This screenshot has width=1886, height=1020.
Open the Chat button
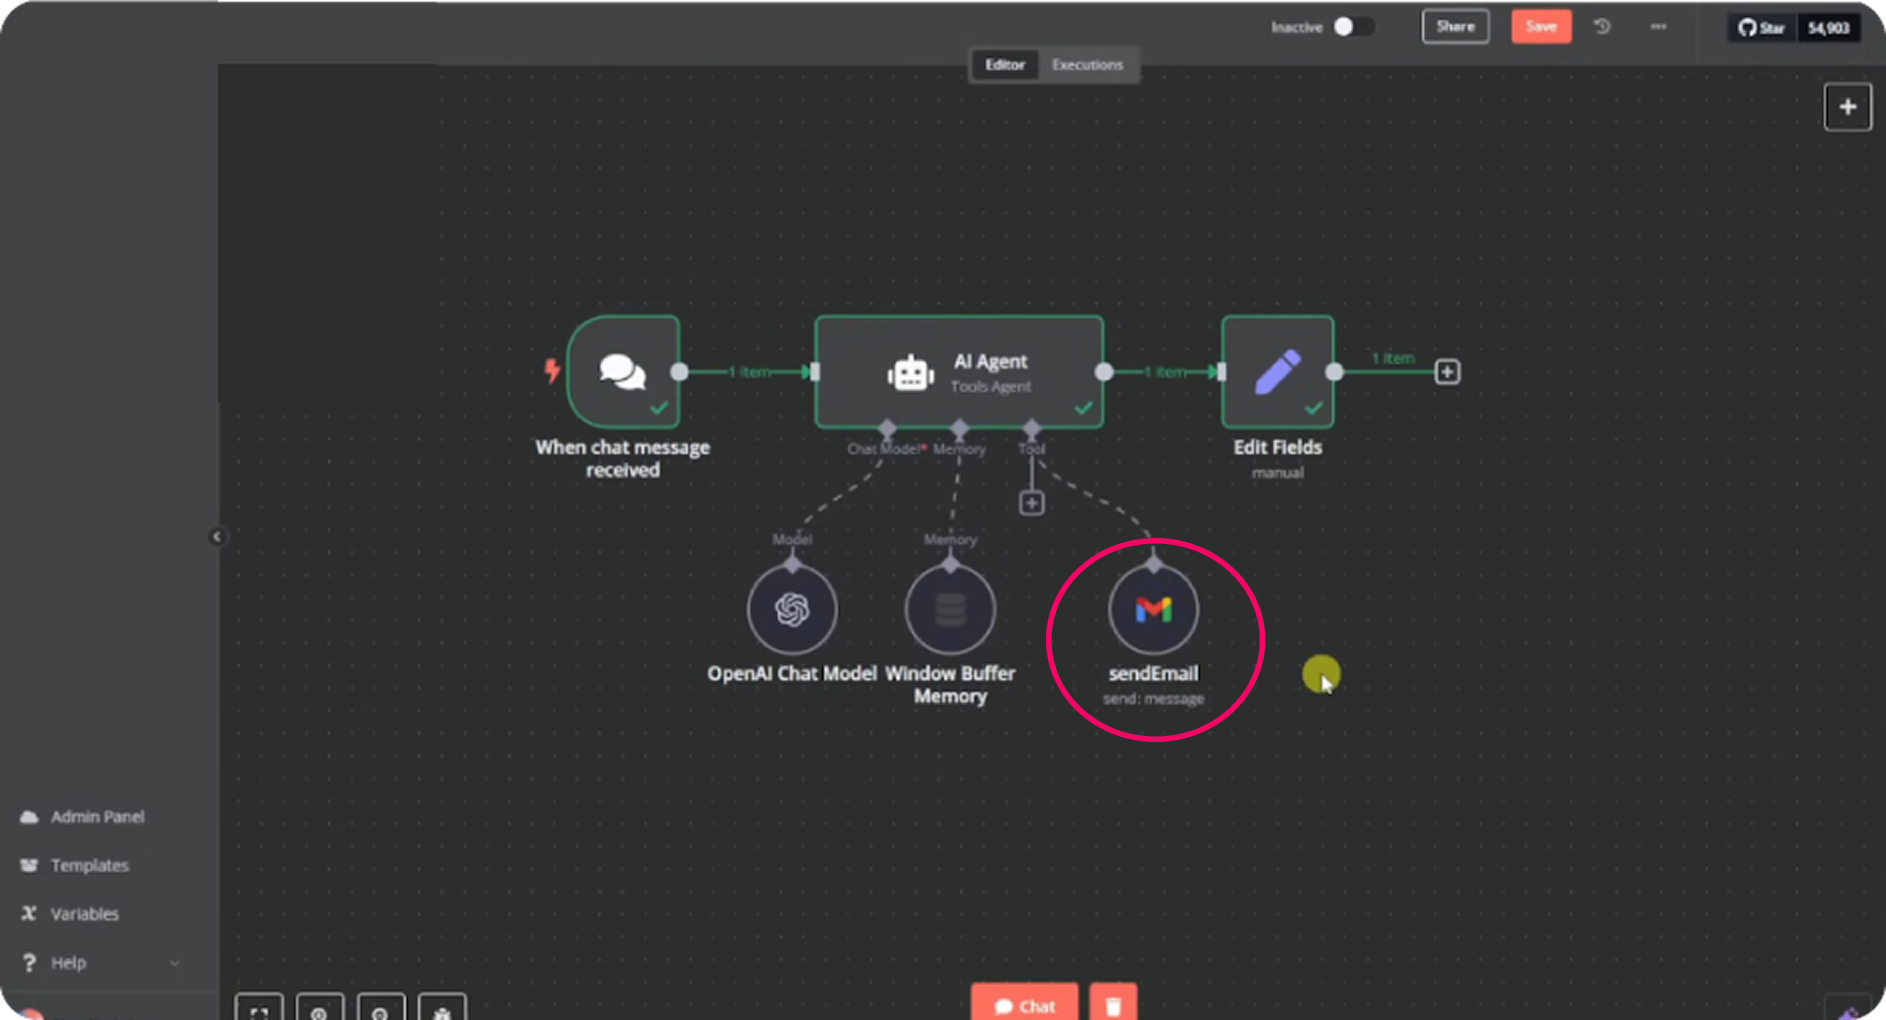pyautogui.click(x=1025, y=1004)
